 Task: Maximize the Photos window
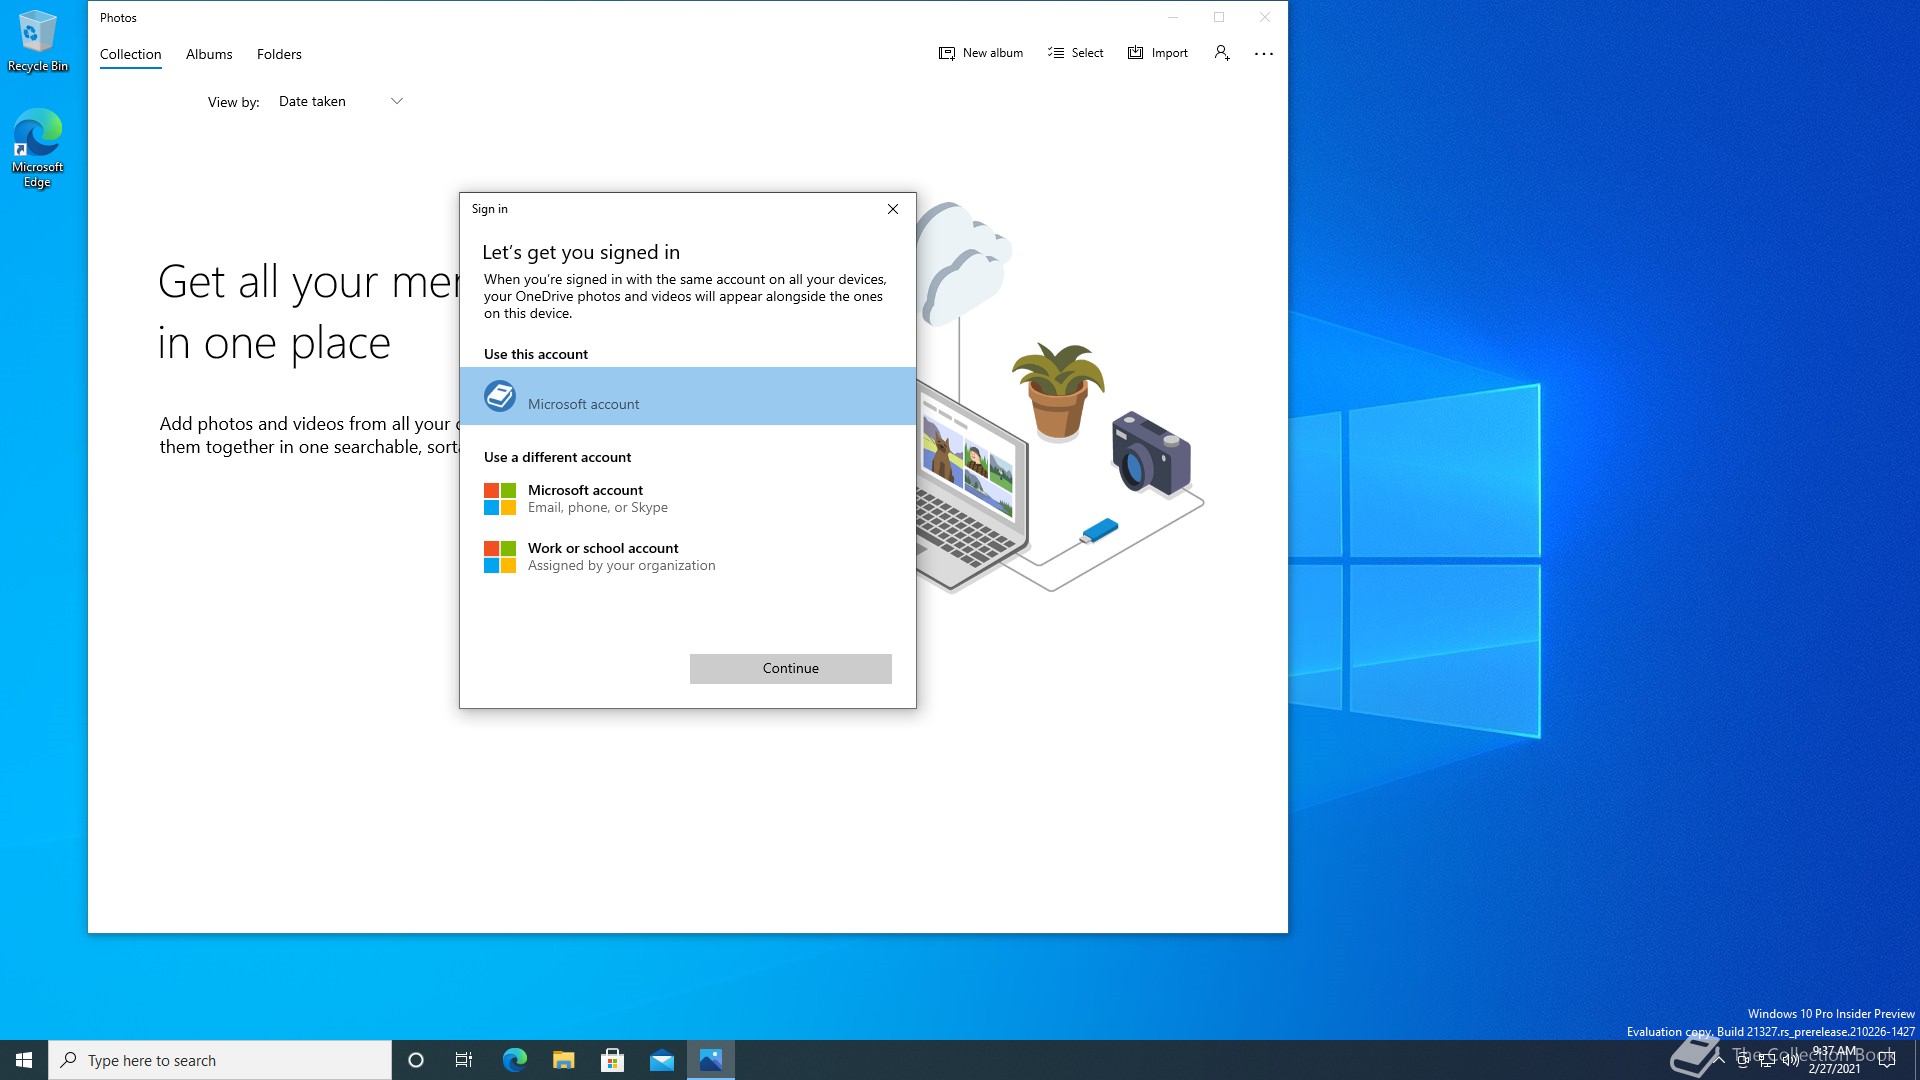point(1219,17)
